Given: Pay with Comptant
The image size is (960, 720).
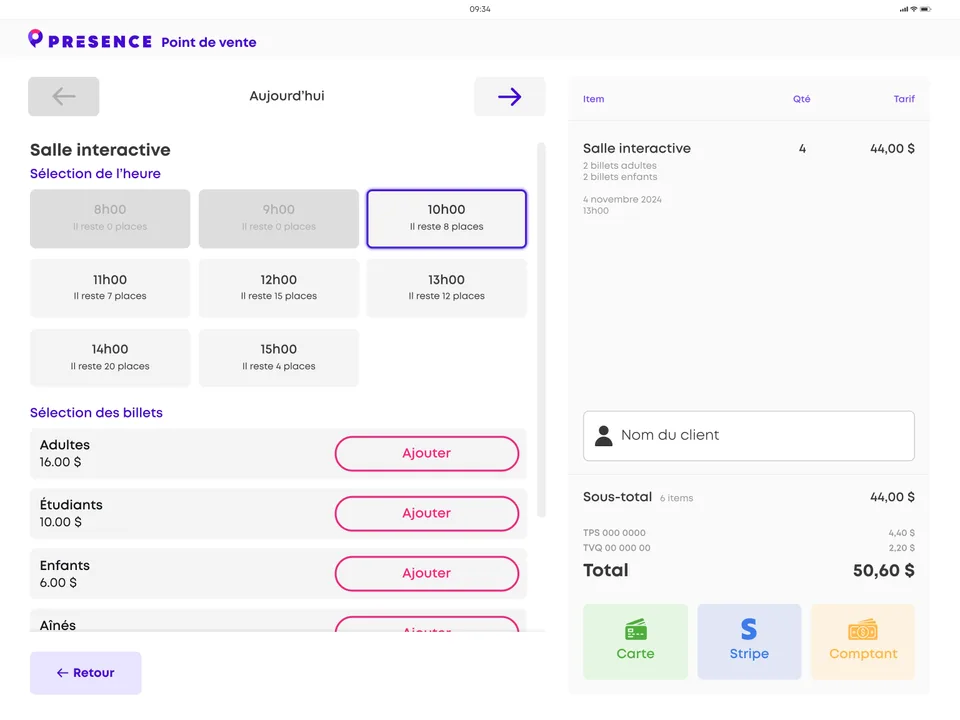Looking at the screenshot, I should click(x=863, y=642).
